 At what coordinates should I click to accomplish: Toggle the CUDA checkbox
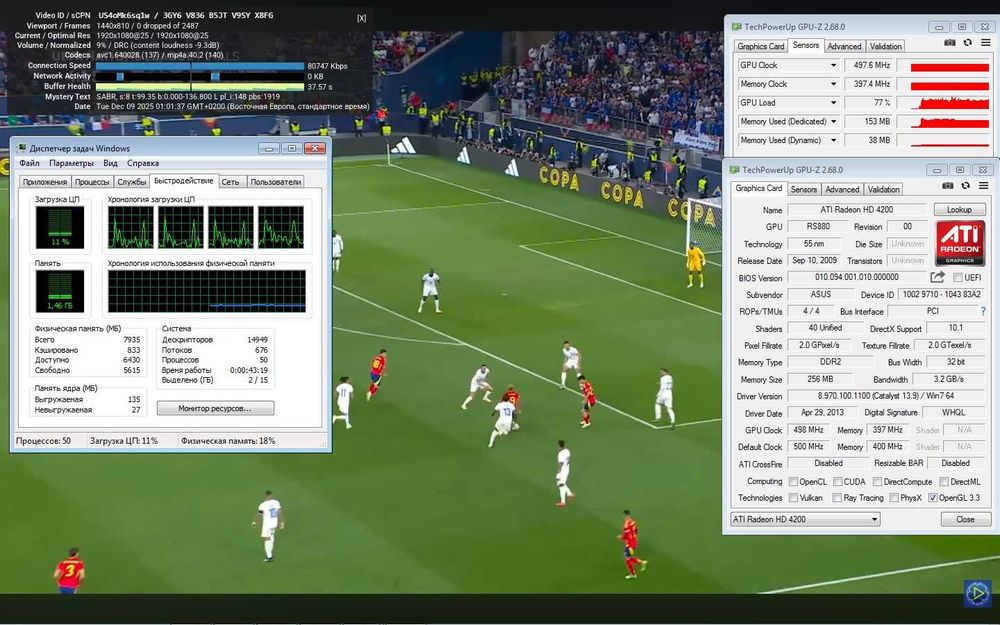(x=838, y=482)
